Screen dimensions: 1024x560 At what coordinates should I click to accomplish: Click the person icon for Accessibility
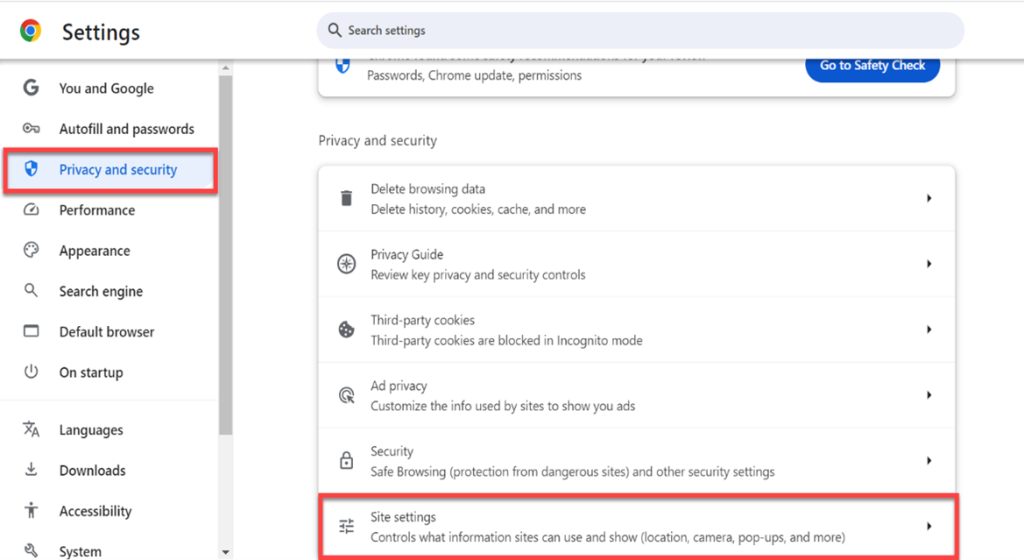pyautogui.click(x=31, y=510)
